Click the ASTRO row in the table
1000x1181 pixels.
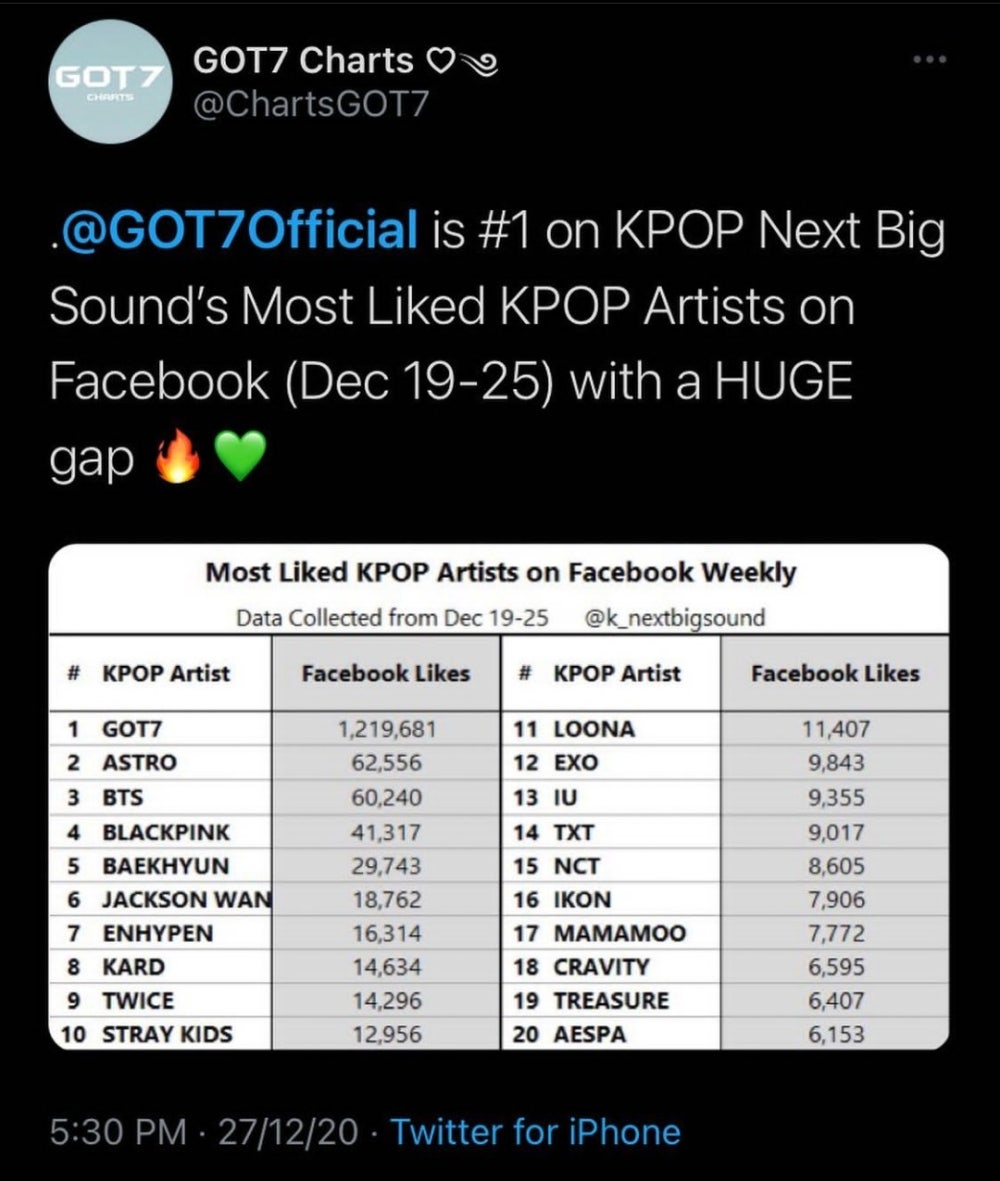coord(274,762)
